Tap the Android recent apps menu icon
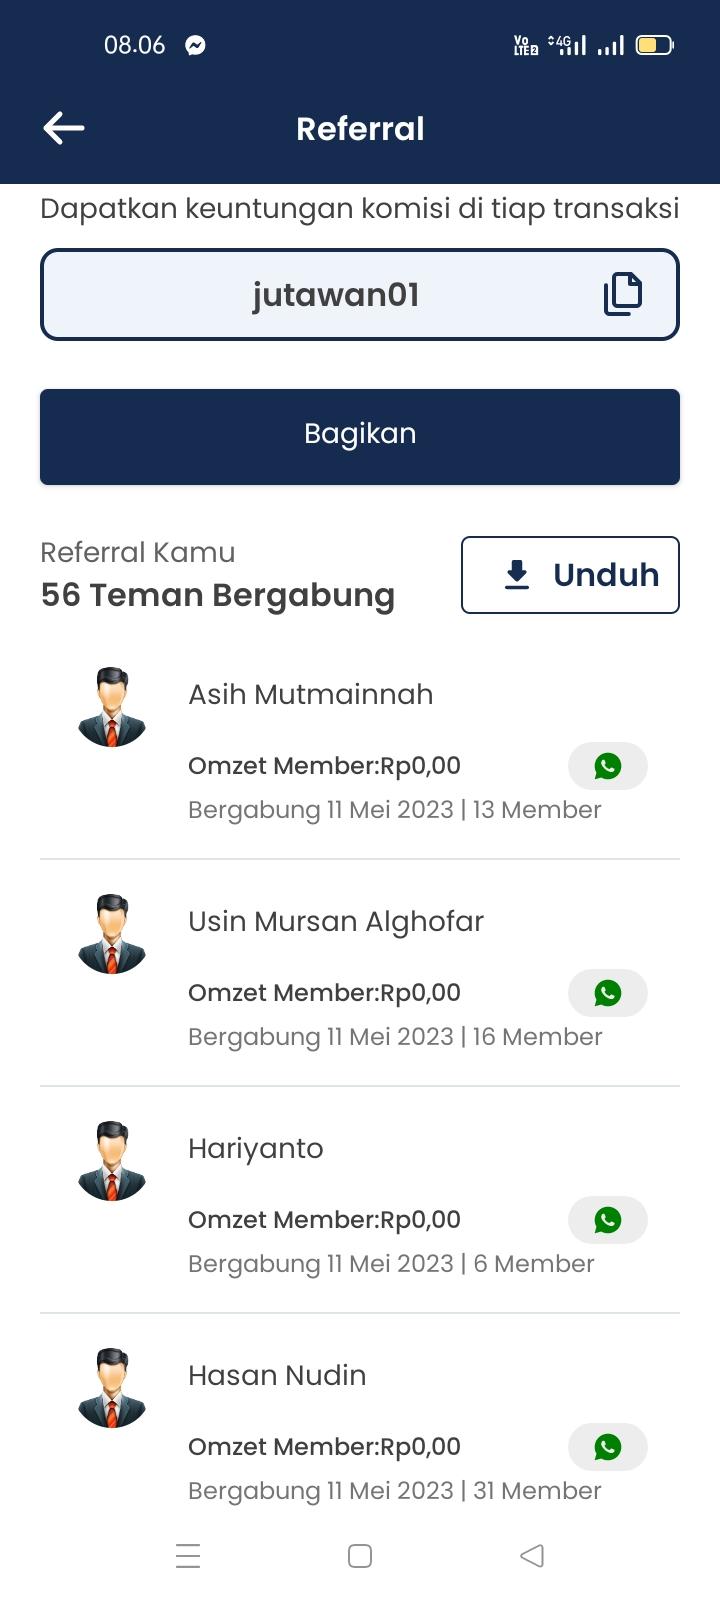Screen dimensions: 720x1600 point(188,1556)
